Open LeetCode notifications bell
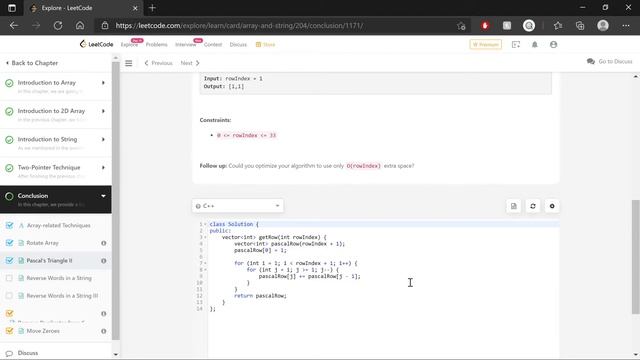640x360 pixels. 535,44
